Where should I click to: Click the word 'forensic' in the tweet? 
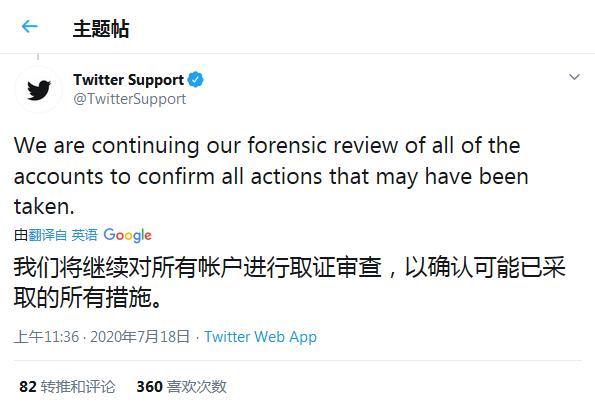point(287,145)
